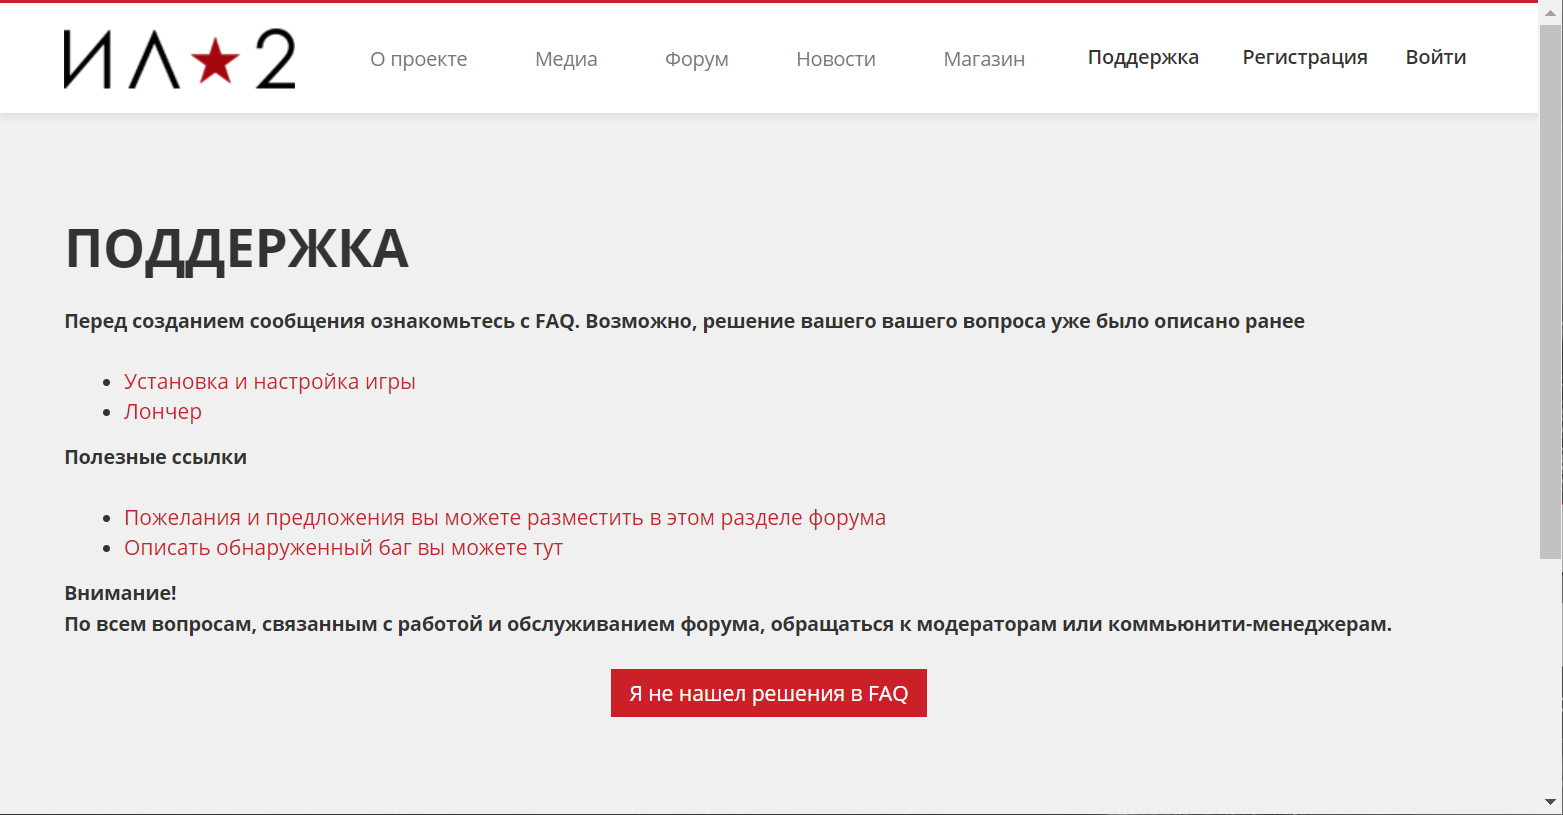Open the Новости page
This screenshot has height=815, width=1563.
pyautogui.click(x=836, y=59)
